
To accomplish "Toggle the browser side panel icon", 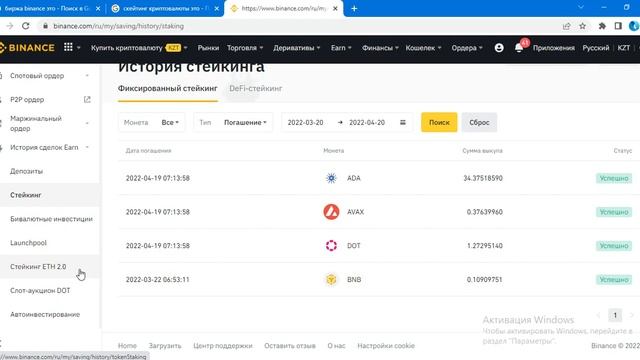I will point(618,26).
